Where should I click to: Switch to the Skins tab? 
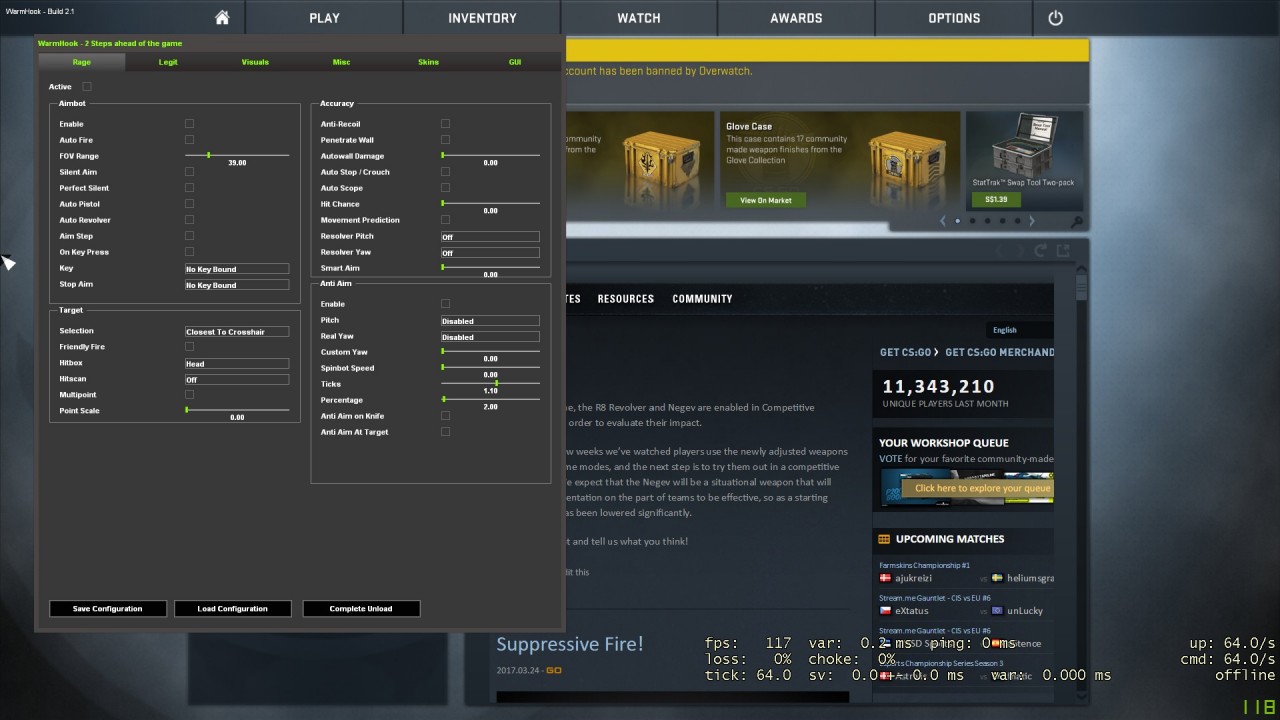pos(428,62)
